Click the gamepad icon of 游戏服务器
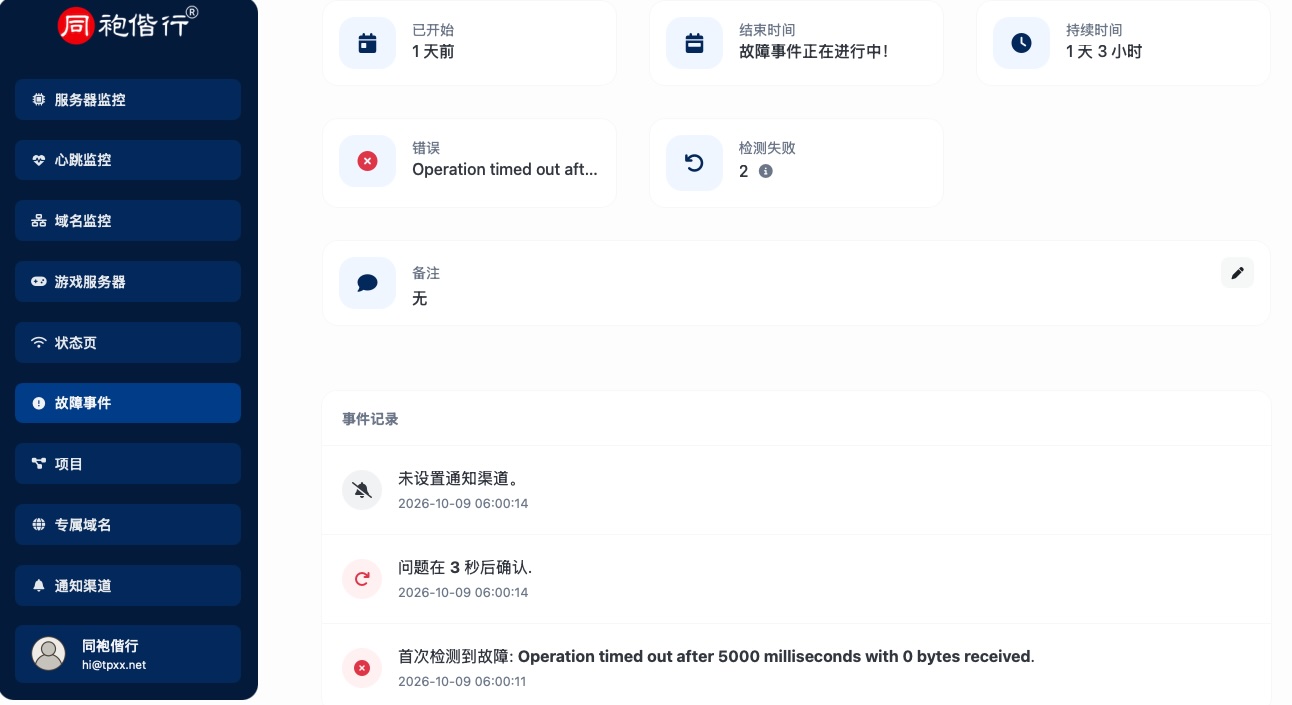Screen dimensions: 1292x705 pos(39,282)
